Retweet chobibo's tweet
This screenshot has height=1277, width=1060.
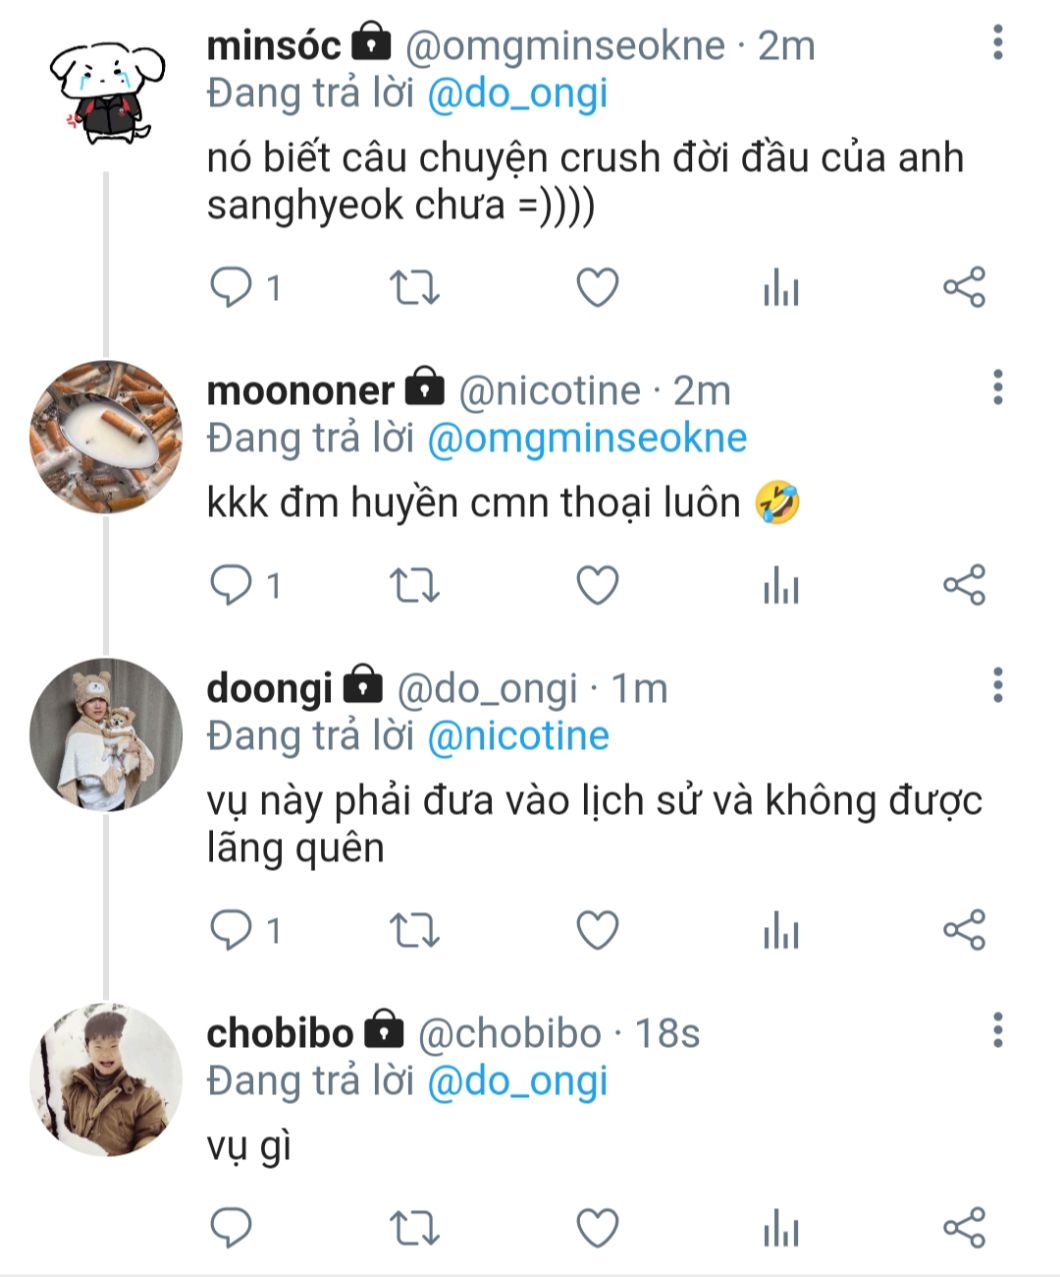coord(413,1227)
